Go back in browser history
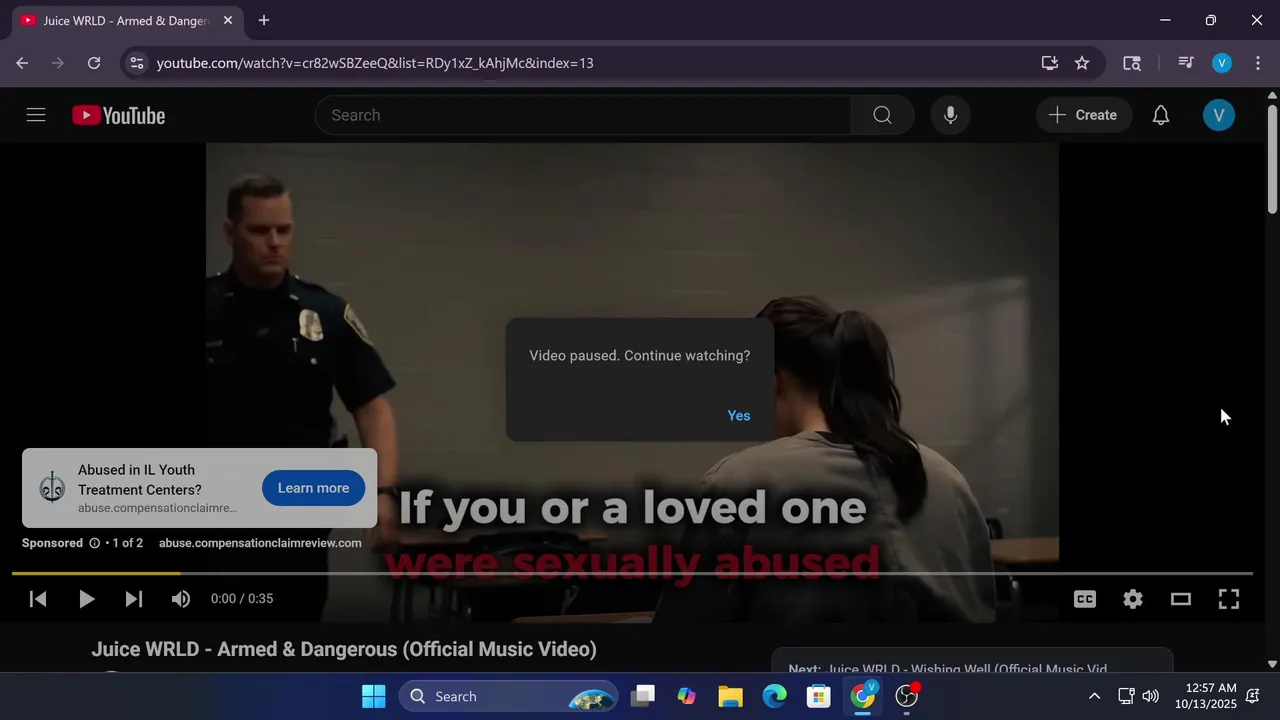Viewport: 1280px width, 720px height. coord(22,63)
